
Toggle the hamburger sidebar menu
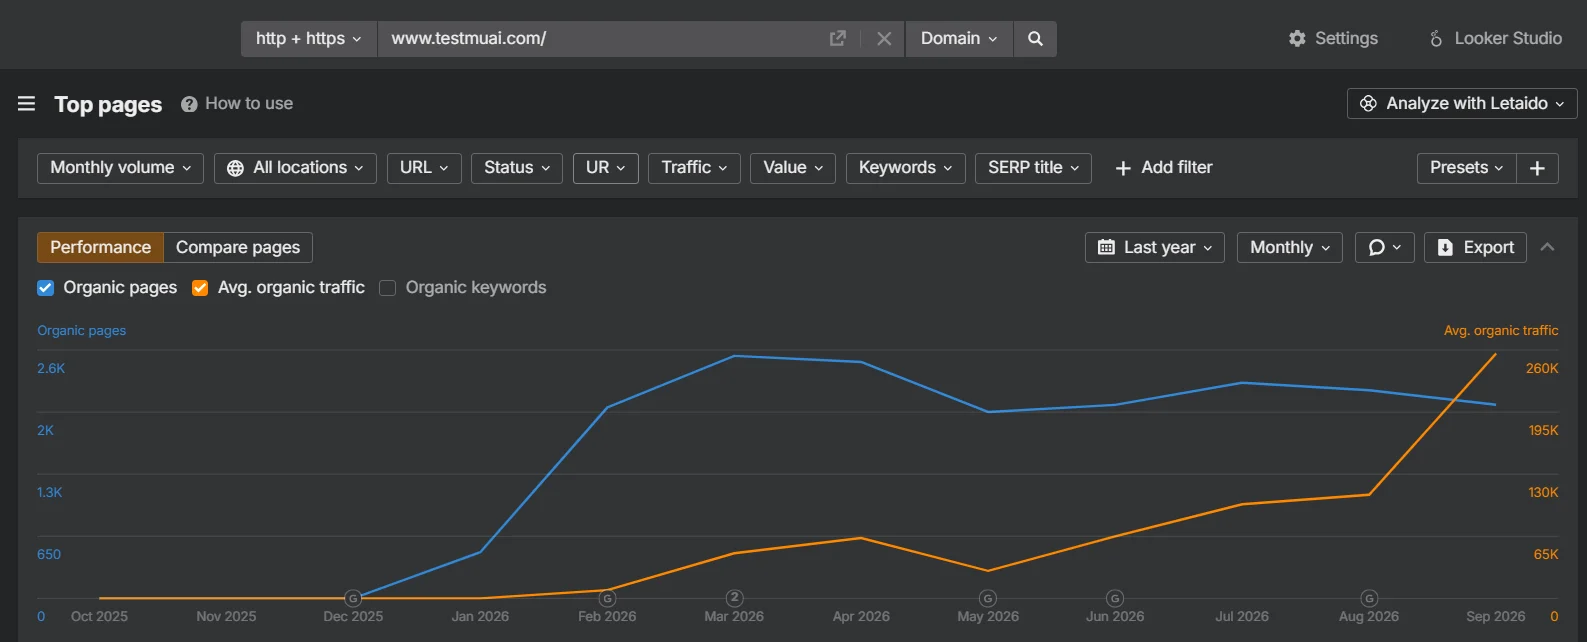tap(27, 103)
